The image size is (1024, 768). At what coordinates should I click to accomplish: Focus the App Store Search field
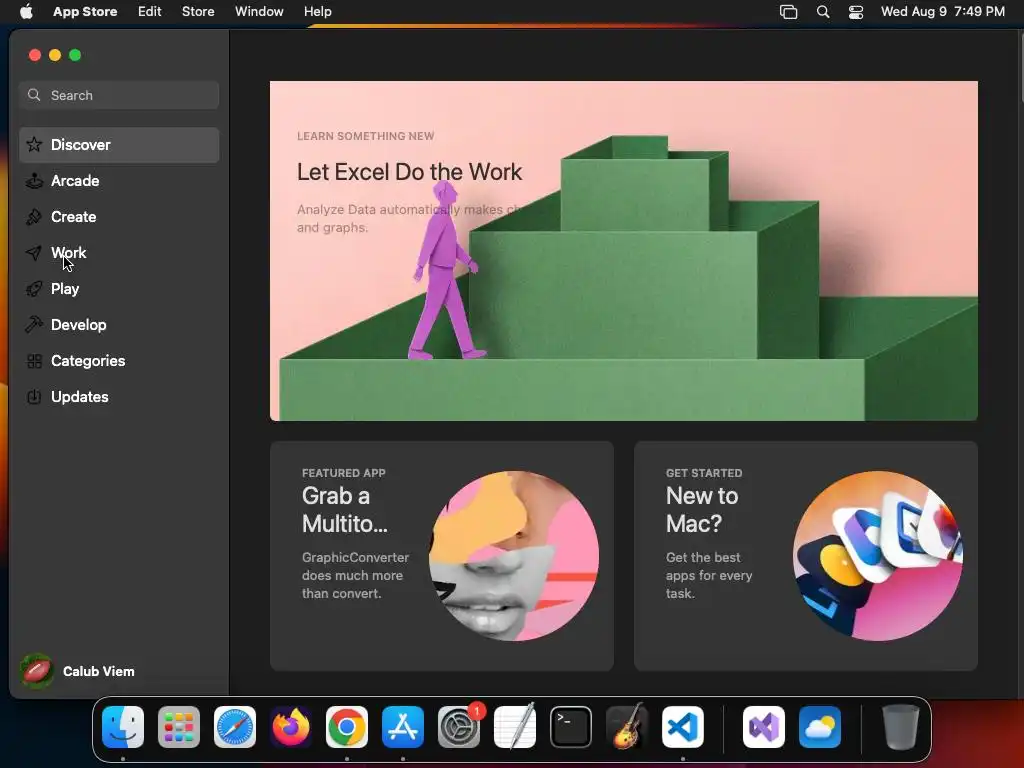point(119,95)
